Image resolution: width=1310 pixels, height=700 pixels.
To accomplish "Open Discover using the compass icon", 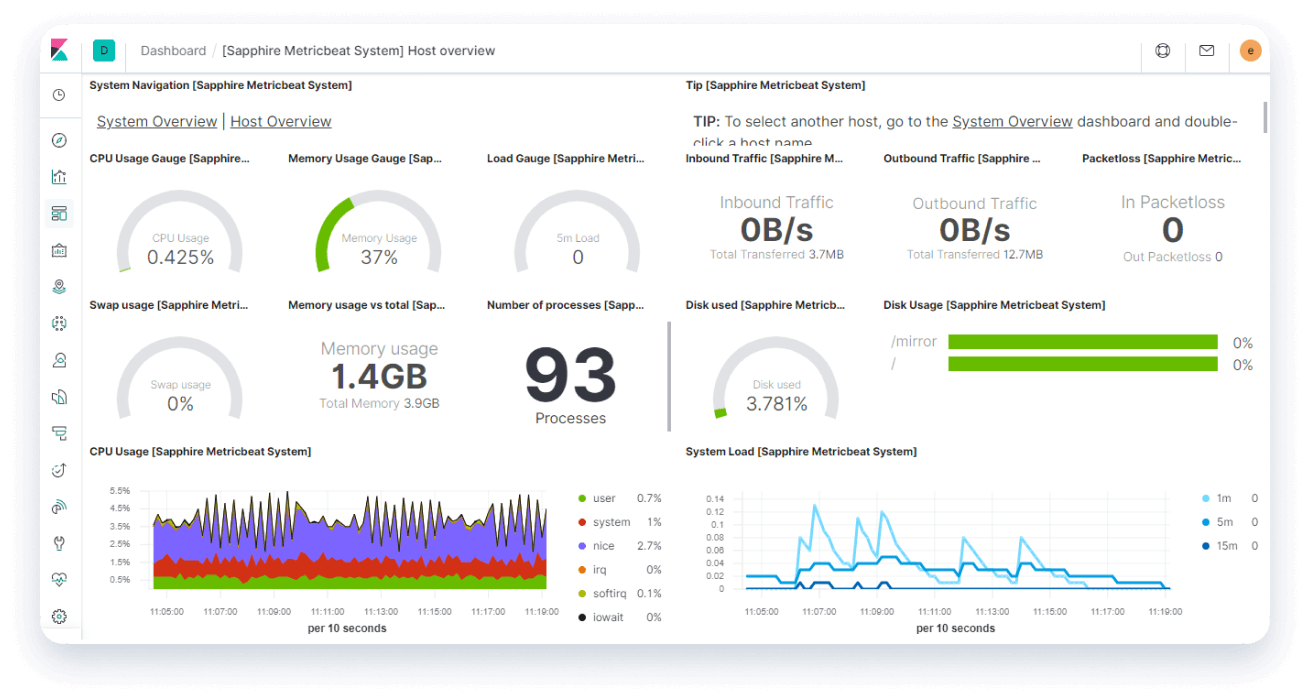I will coord(59,140).
